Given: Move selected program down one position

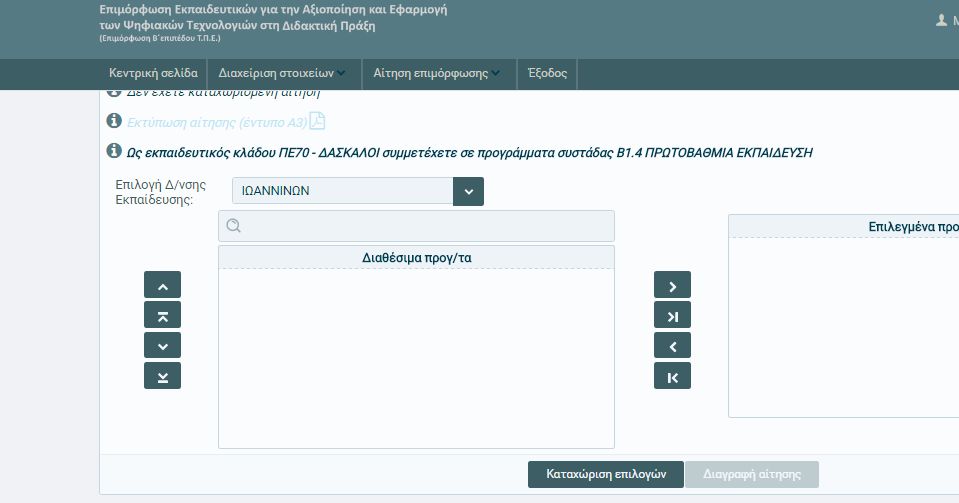Looking at the screenshot, I should click(162, 346).
